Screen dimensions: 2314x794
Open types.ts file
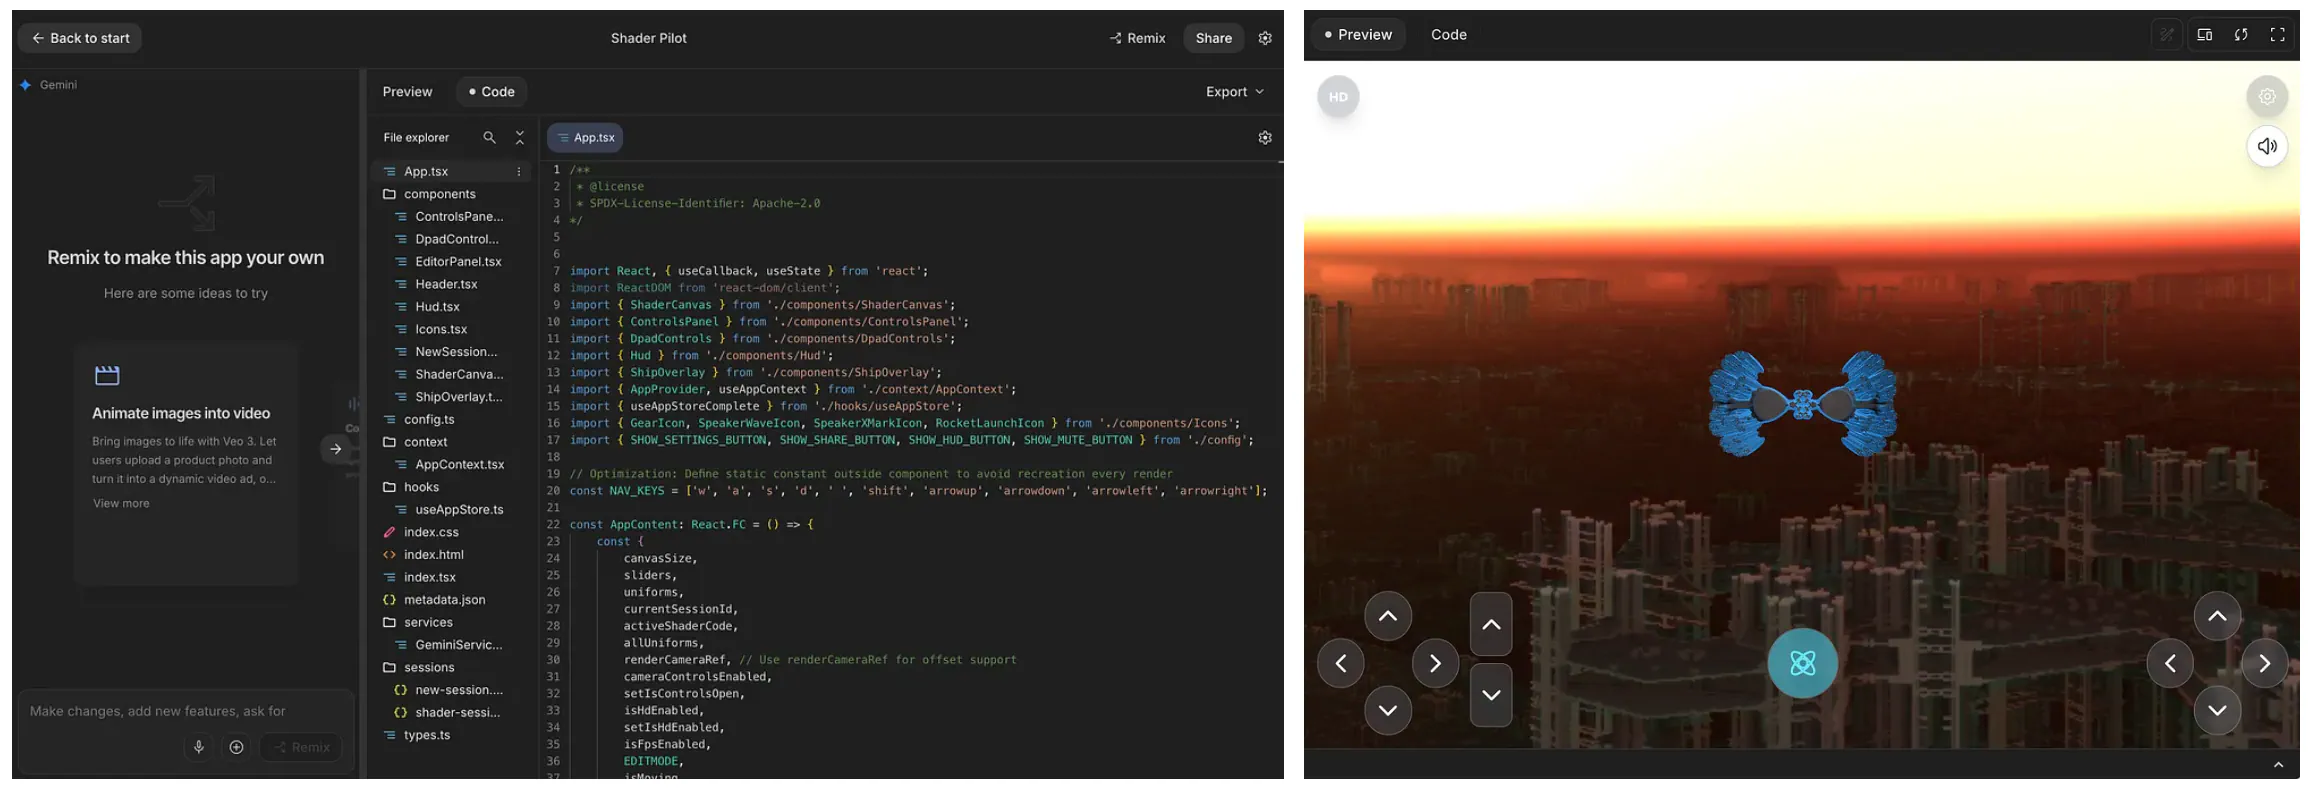427,735
